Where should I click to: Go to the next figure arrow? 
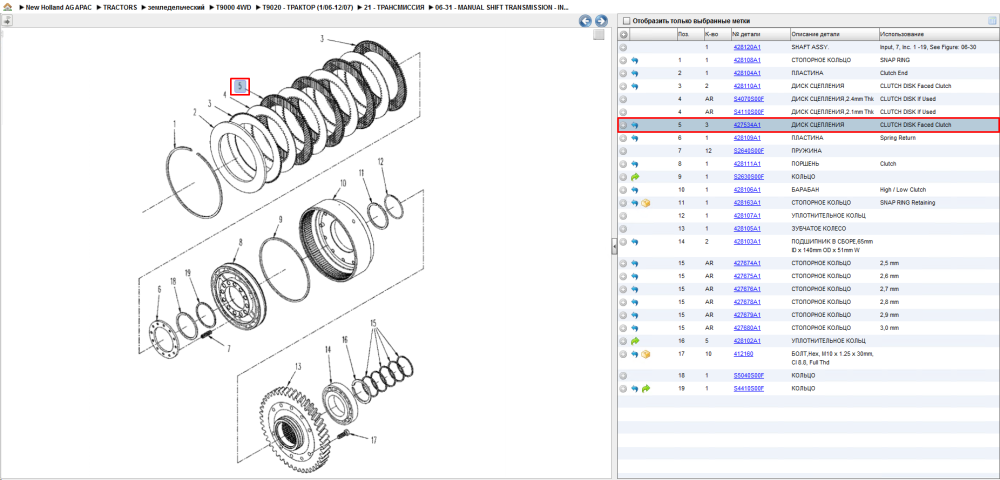tap(600, 21)
